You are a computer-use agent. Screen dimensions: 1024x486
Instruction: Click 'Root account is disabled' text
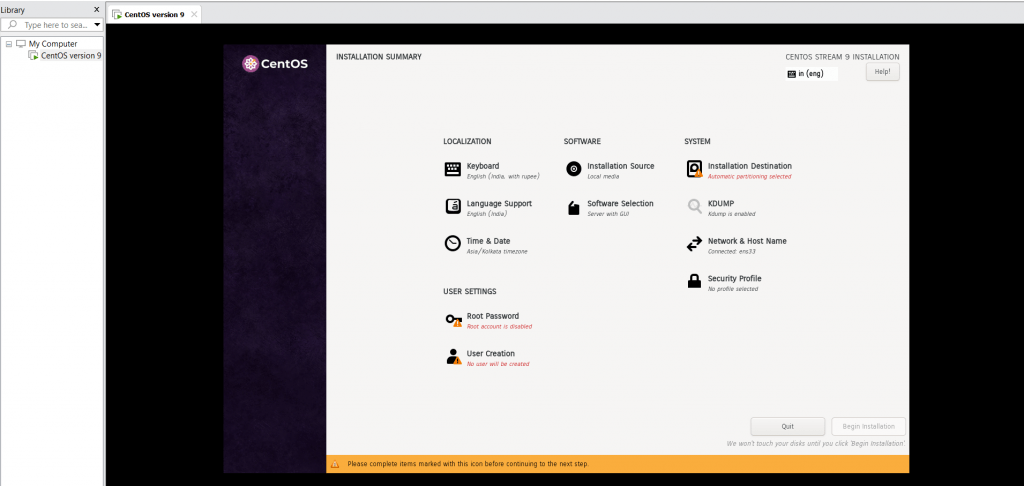[x=499, y=327]
